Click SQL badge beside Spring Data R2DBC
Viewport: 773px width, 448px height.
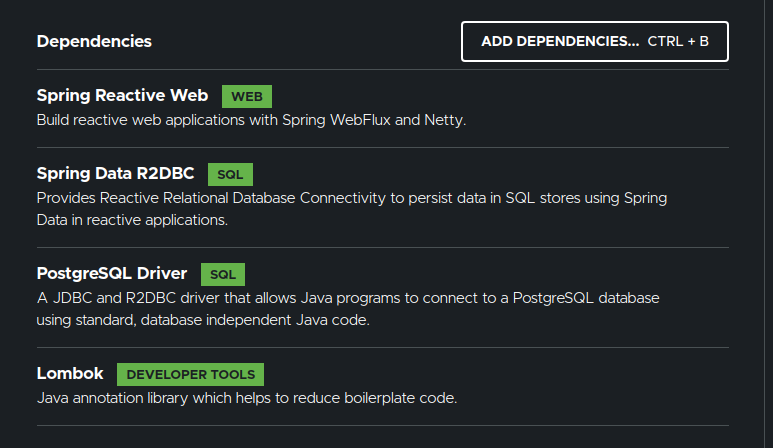(x=230, y=174)
